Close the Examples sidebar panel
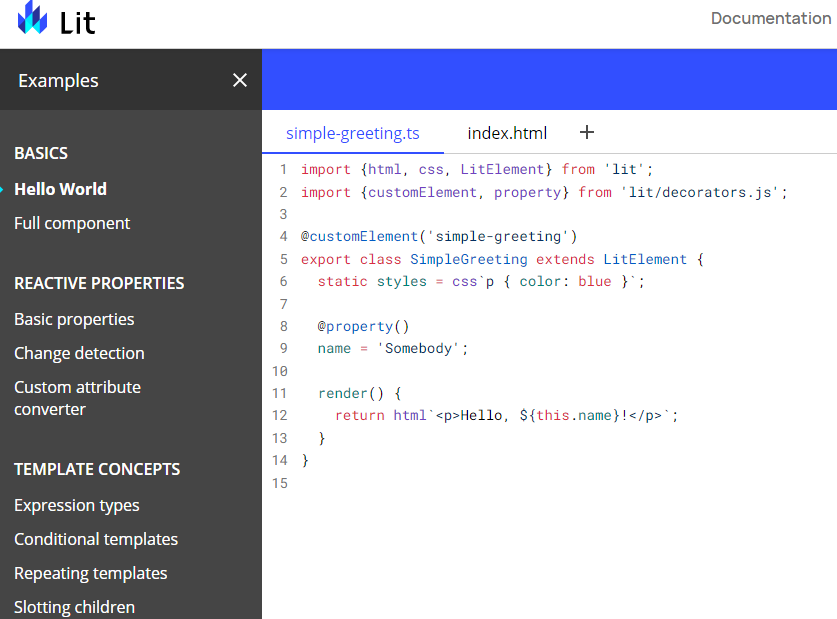This screenshot has width=837, height=619. [x=240, y=80]
